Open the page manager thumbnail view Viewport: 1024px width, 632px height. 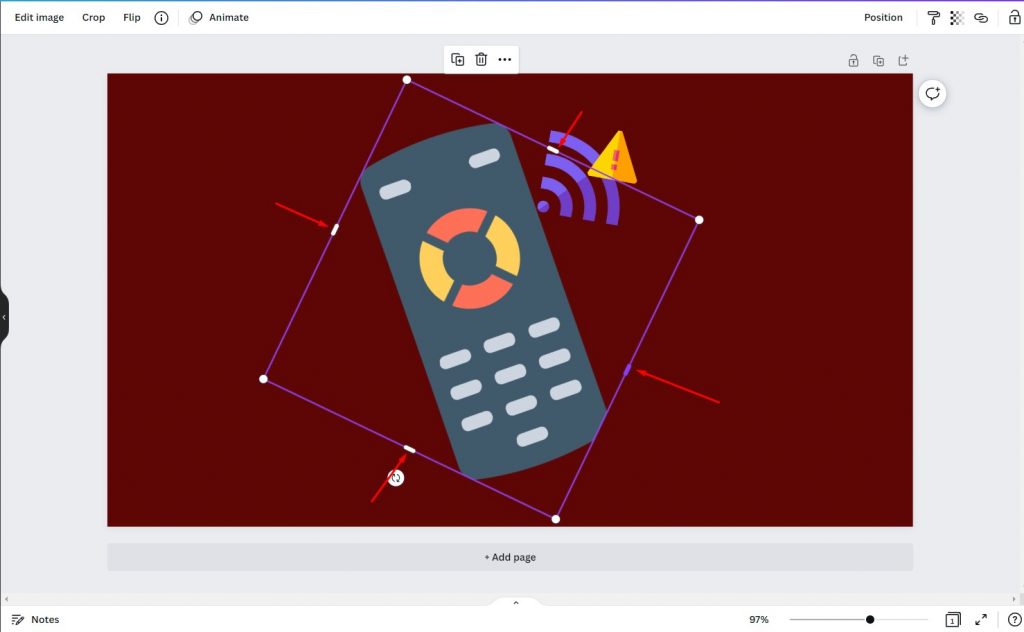953,619
